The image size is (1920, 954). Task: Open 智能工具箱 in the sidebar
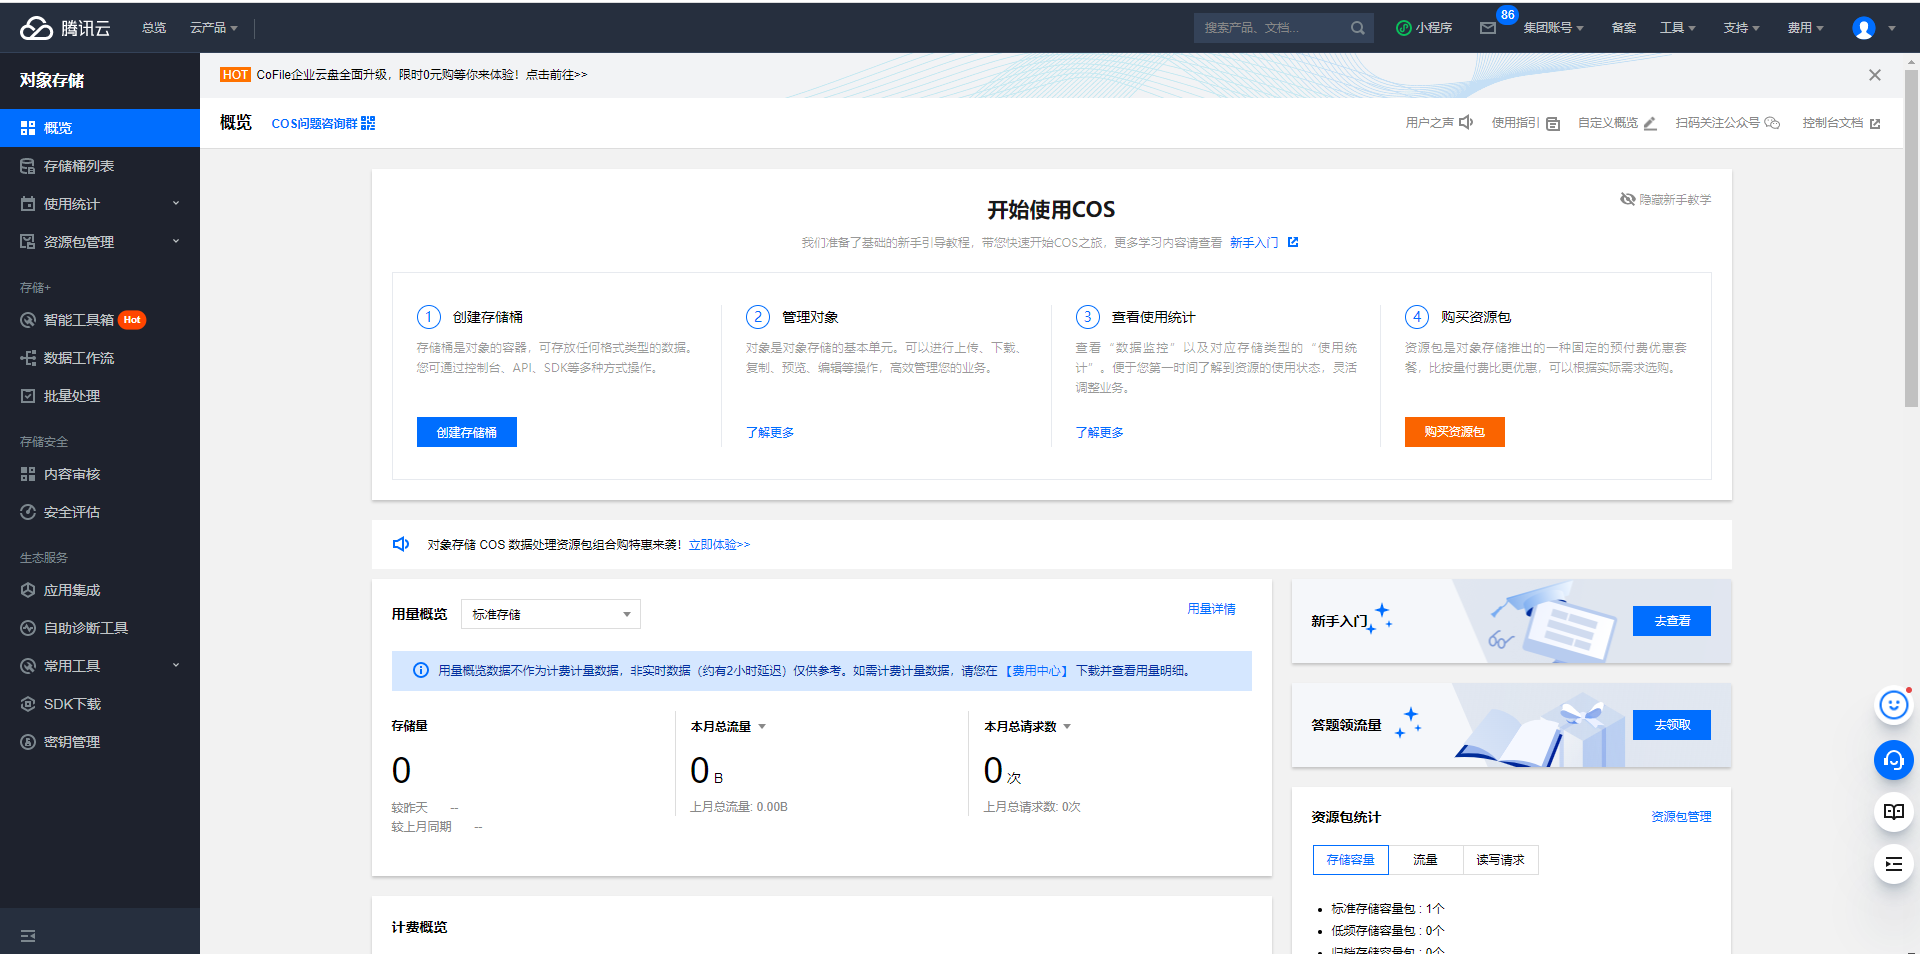tap(100, 320)
